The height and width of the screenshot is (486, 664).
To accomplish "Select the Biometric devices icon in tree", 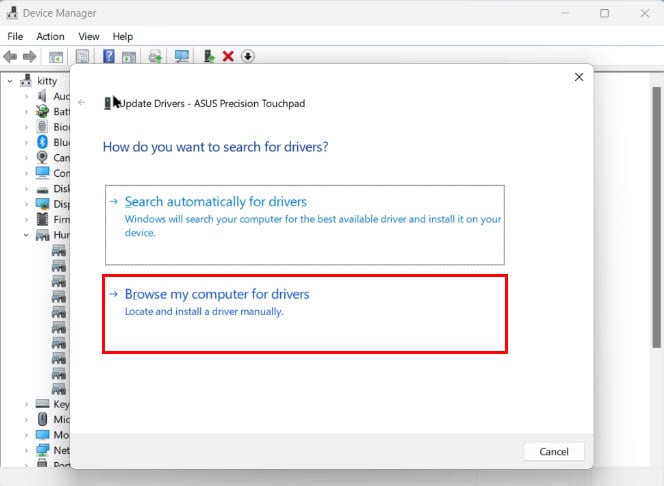I will 42,127.
